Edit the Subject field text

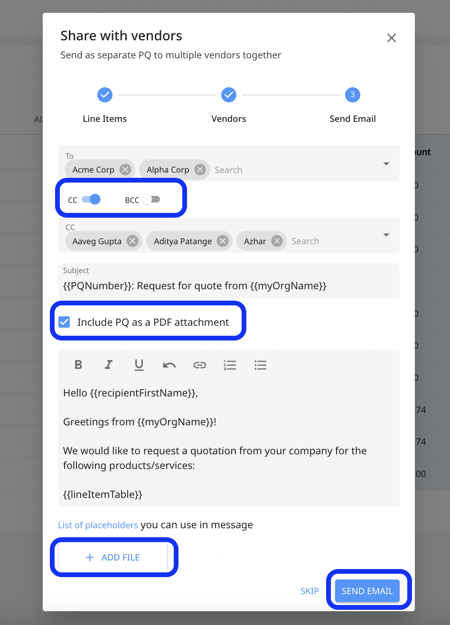point(228,281)
